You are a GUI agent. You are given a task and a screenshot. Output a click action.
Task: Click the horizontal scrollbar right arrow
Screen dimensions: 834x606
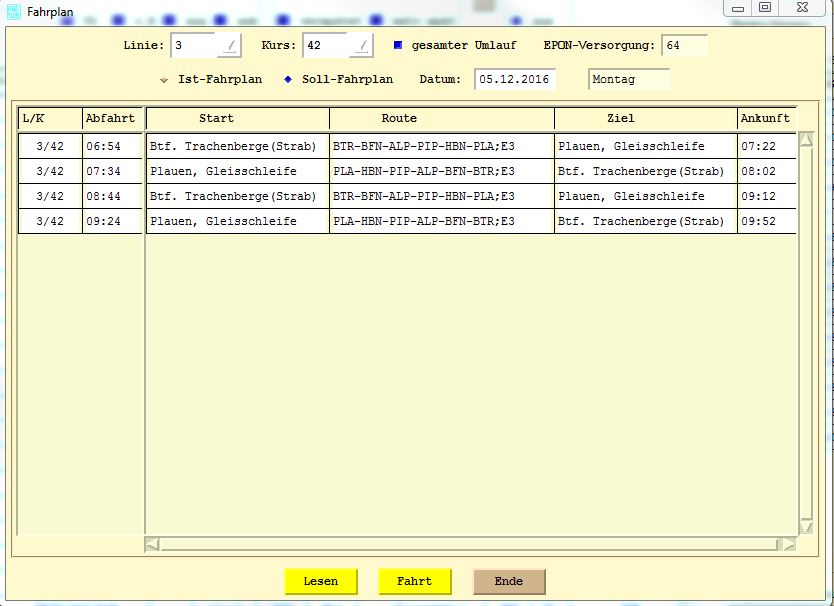(x=789, y=544)
